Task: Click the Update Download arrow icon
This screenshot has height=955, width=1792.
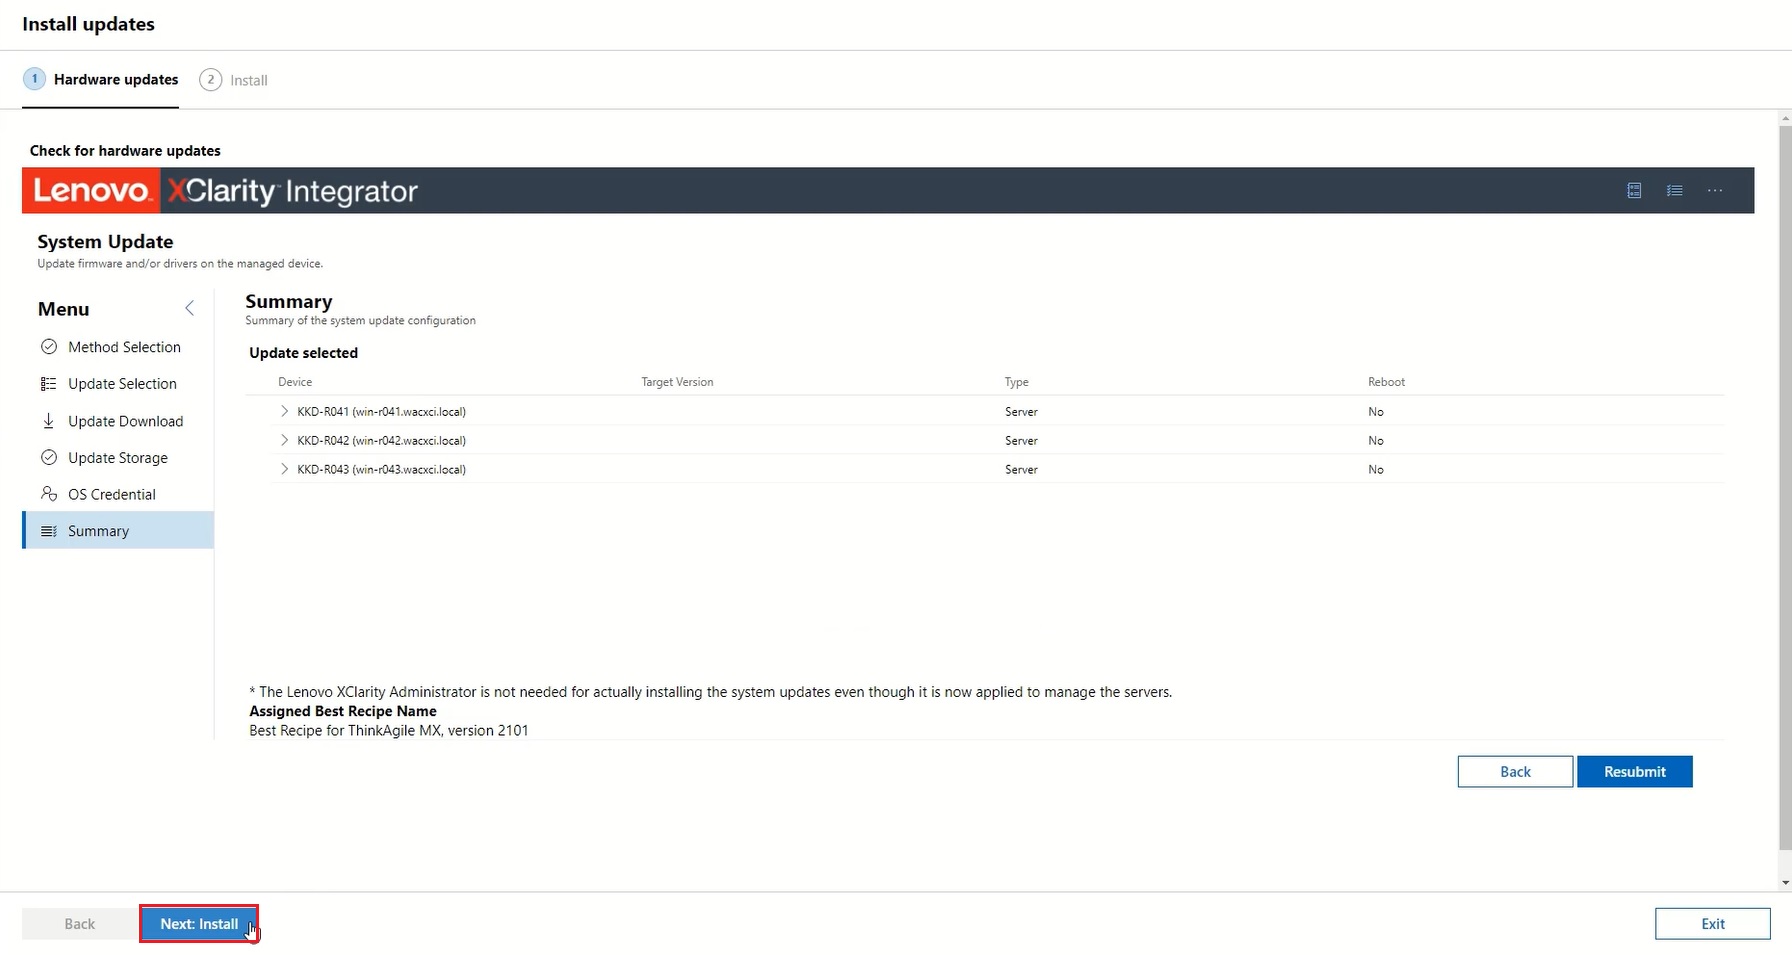Action: 48,421
